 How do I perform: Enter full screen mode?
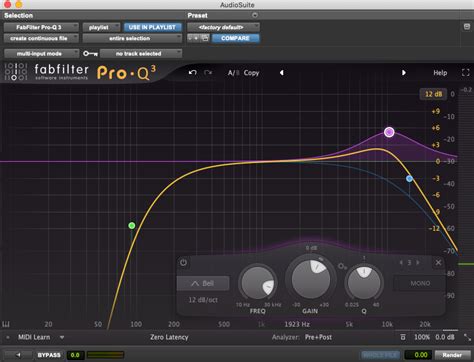[466, 73]
